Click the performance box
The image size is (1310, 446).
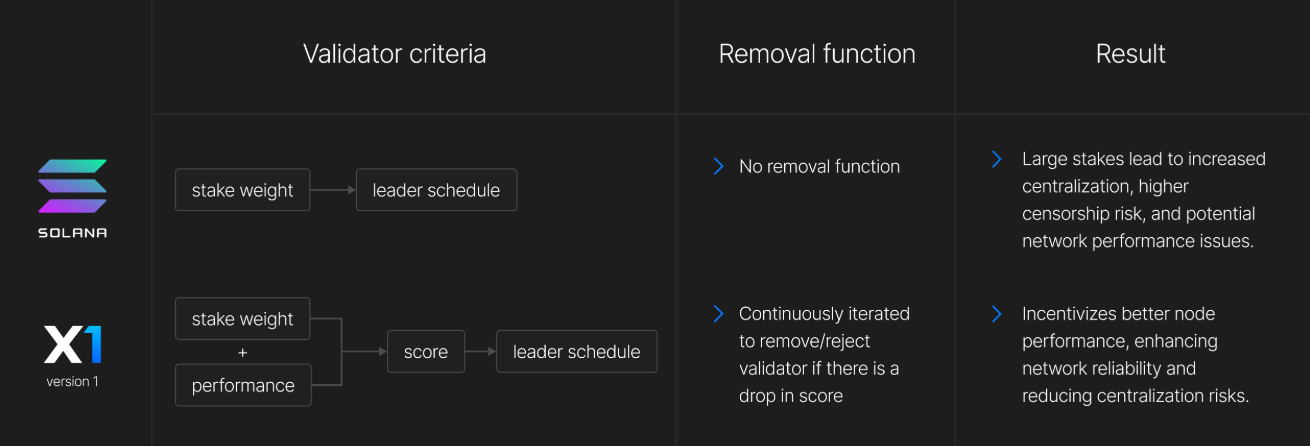[243, 385]
